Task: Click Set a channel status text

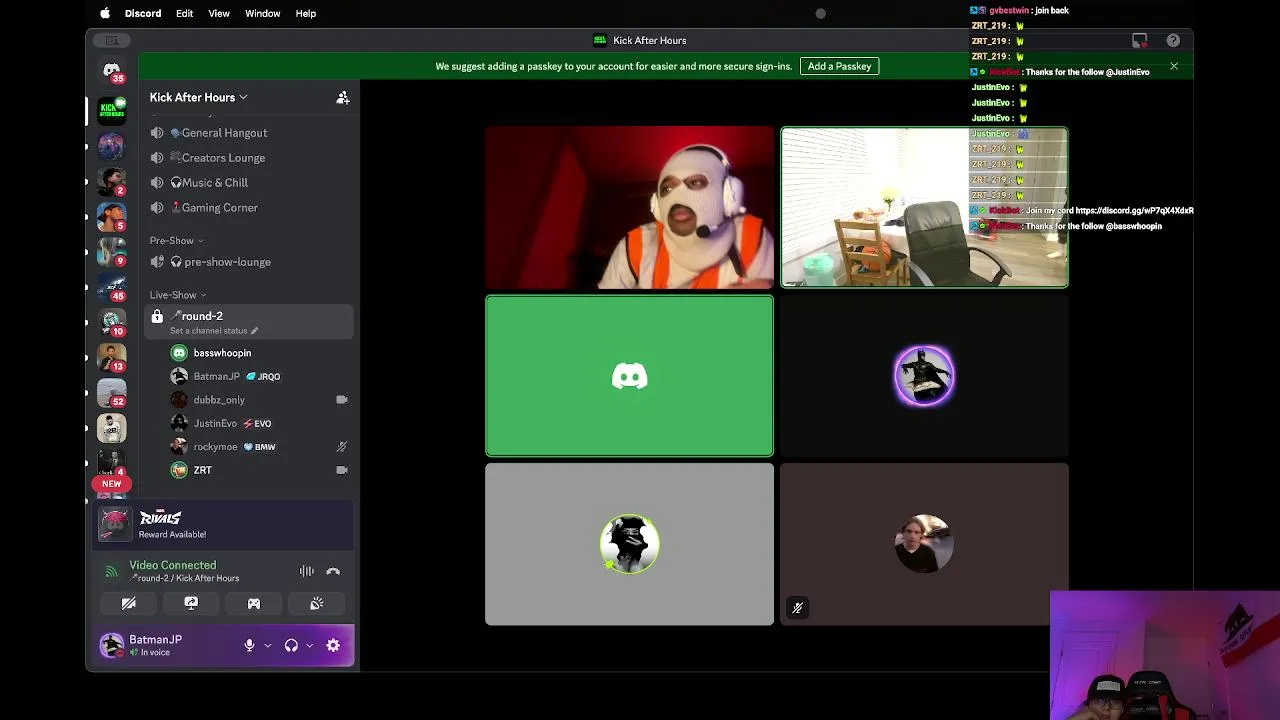Action: (208, 331)
